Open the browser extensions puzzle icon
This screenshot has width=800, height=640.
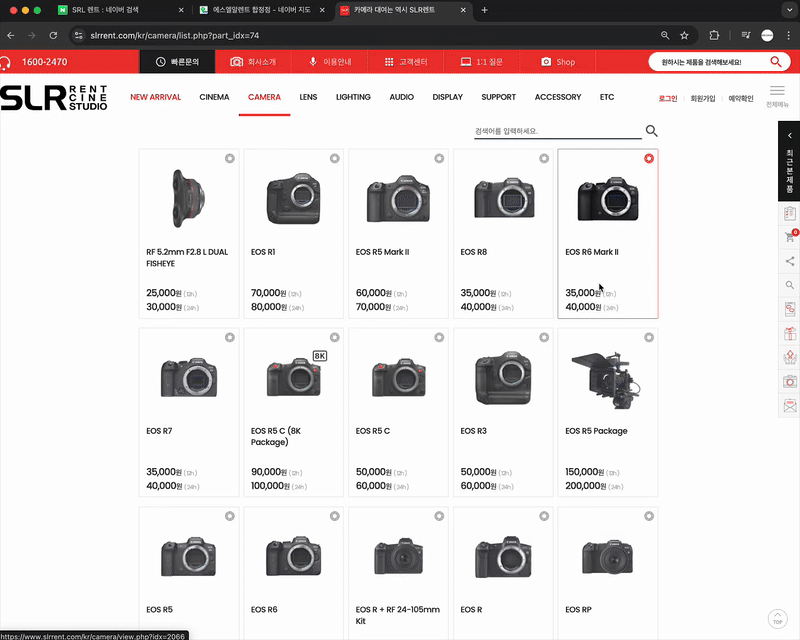714,35
